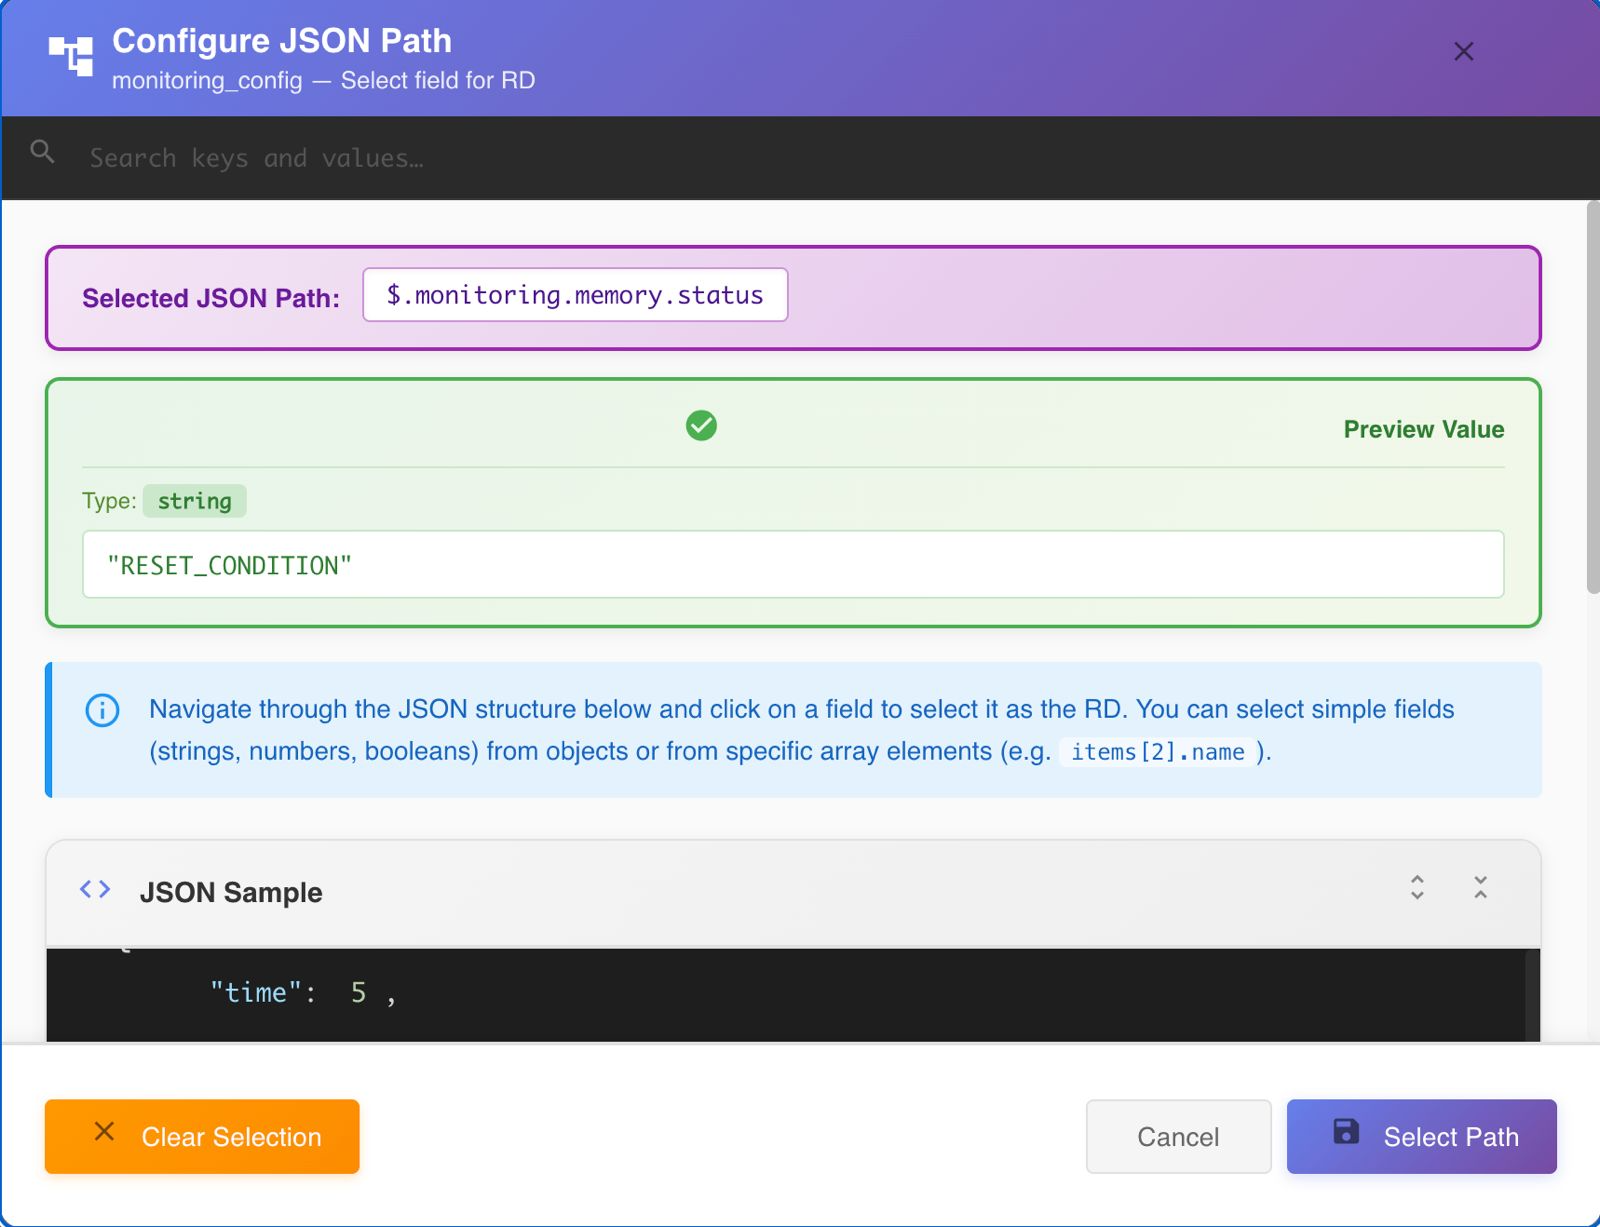Click the Preview Value label

(1423, 429)
